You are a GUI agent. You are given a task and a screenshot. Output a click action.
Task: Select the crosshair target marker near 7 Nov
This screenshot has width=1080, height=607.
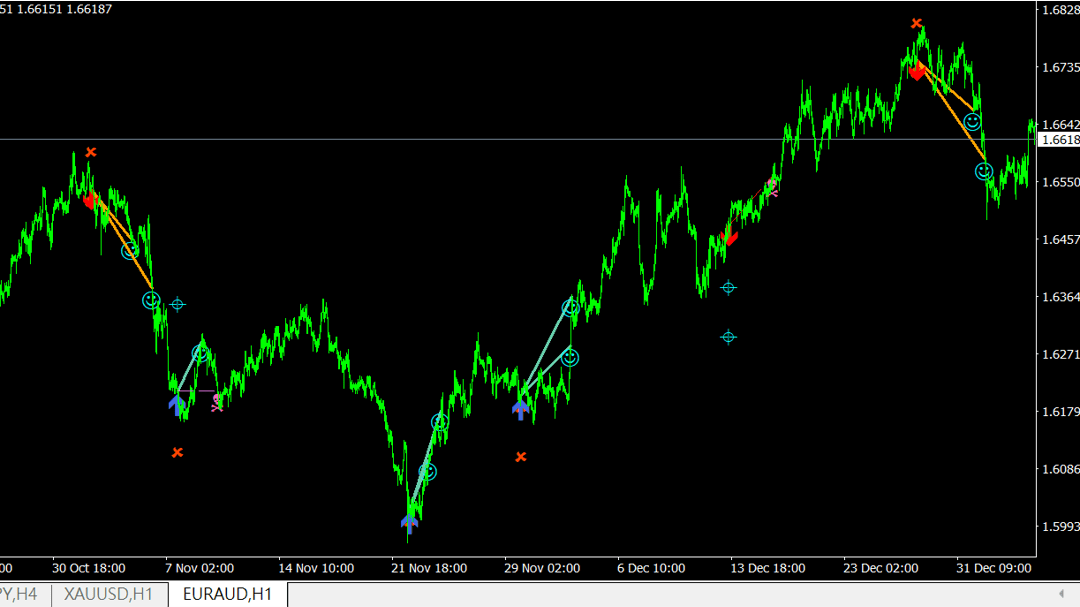(178, 304)
